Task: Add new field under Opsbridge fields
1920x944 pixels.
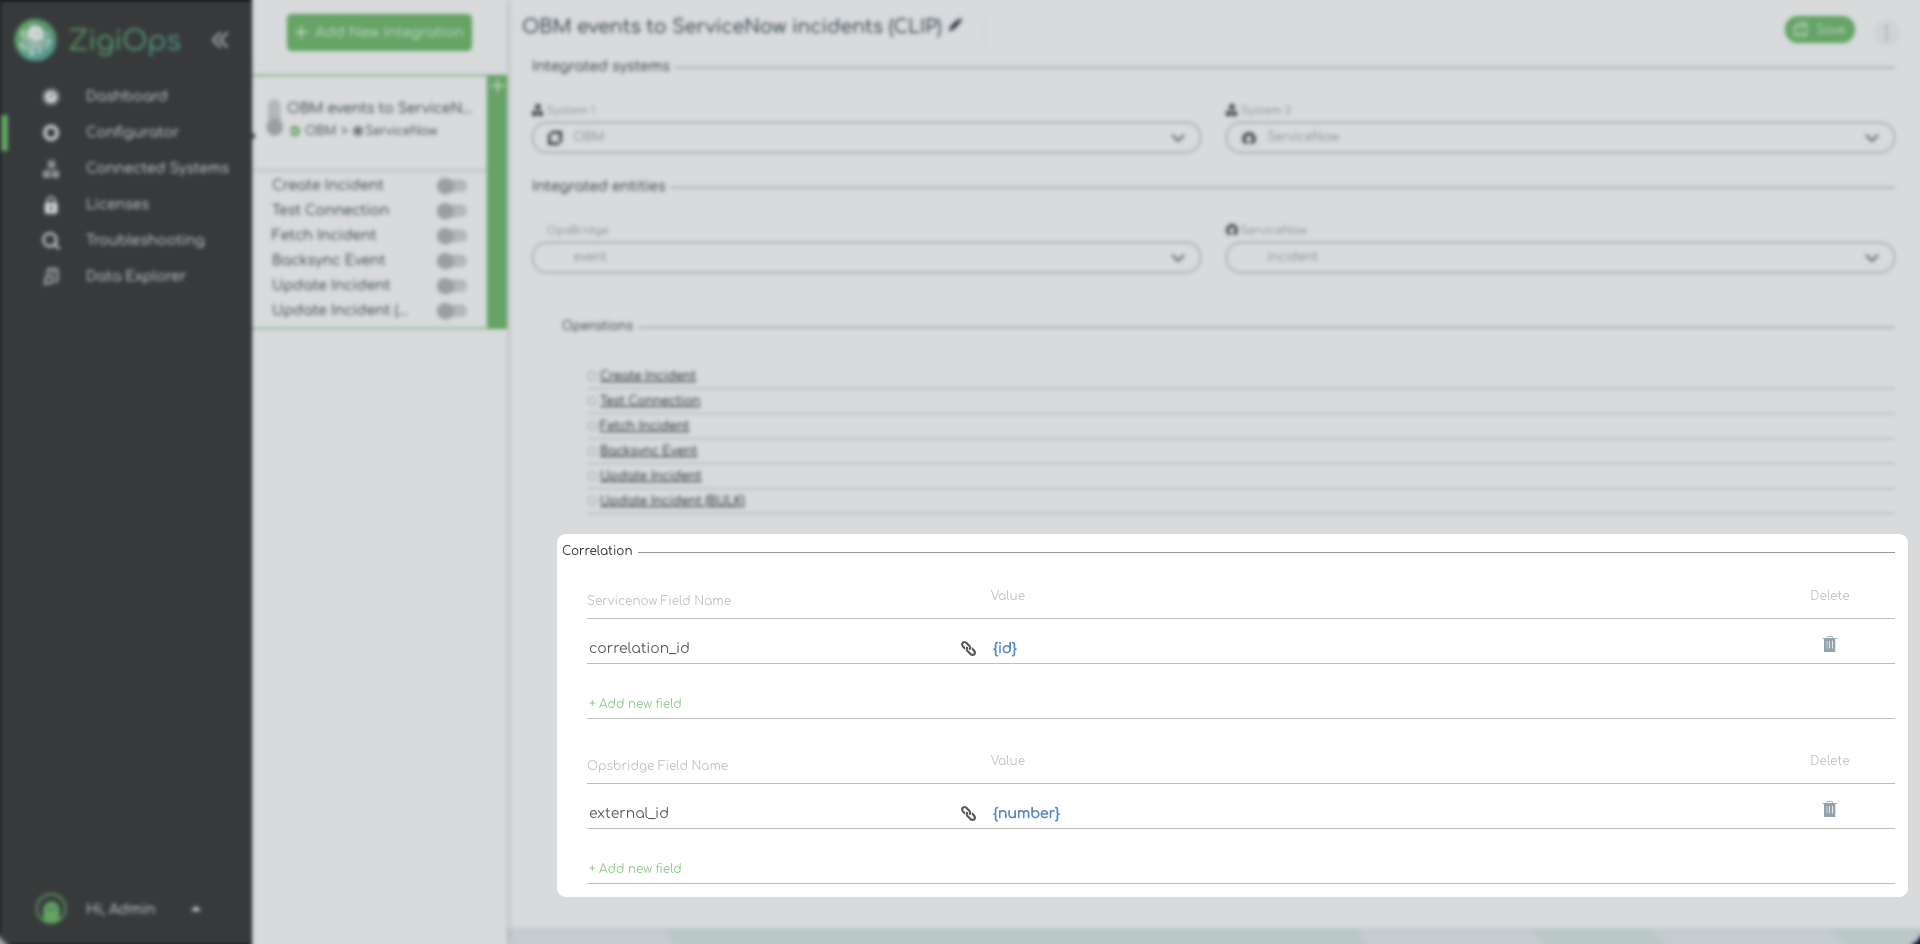Action: click(635, 868)
